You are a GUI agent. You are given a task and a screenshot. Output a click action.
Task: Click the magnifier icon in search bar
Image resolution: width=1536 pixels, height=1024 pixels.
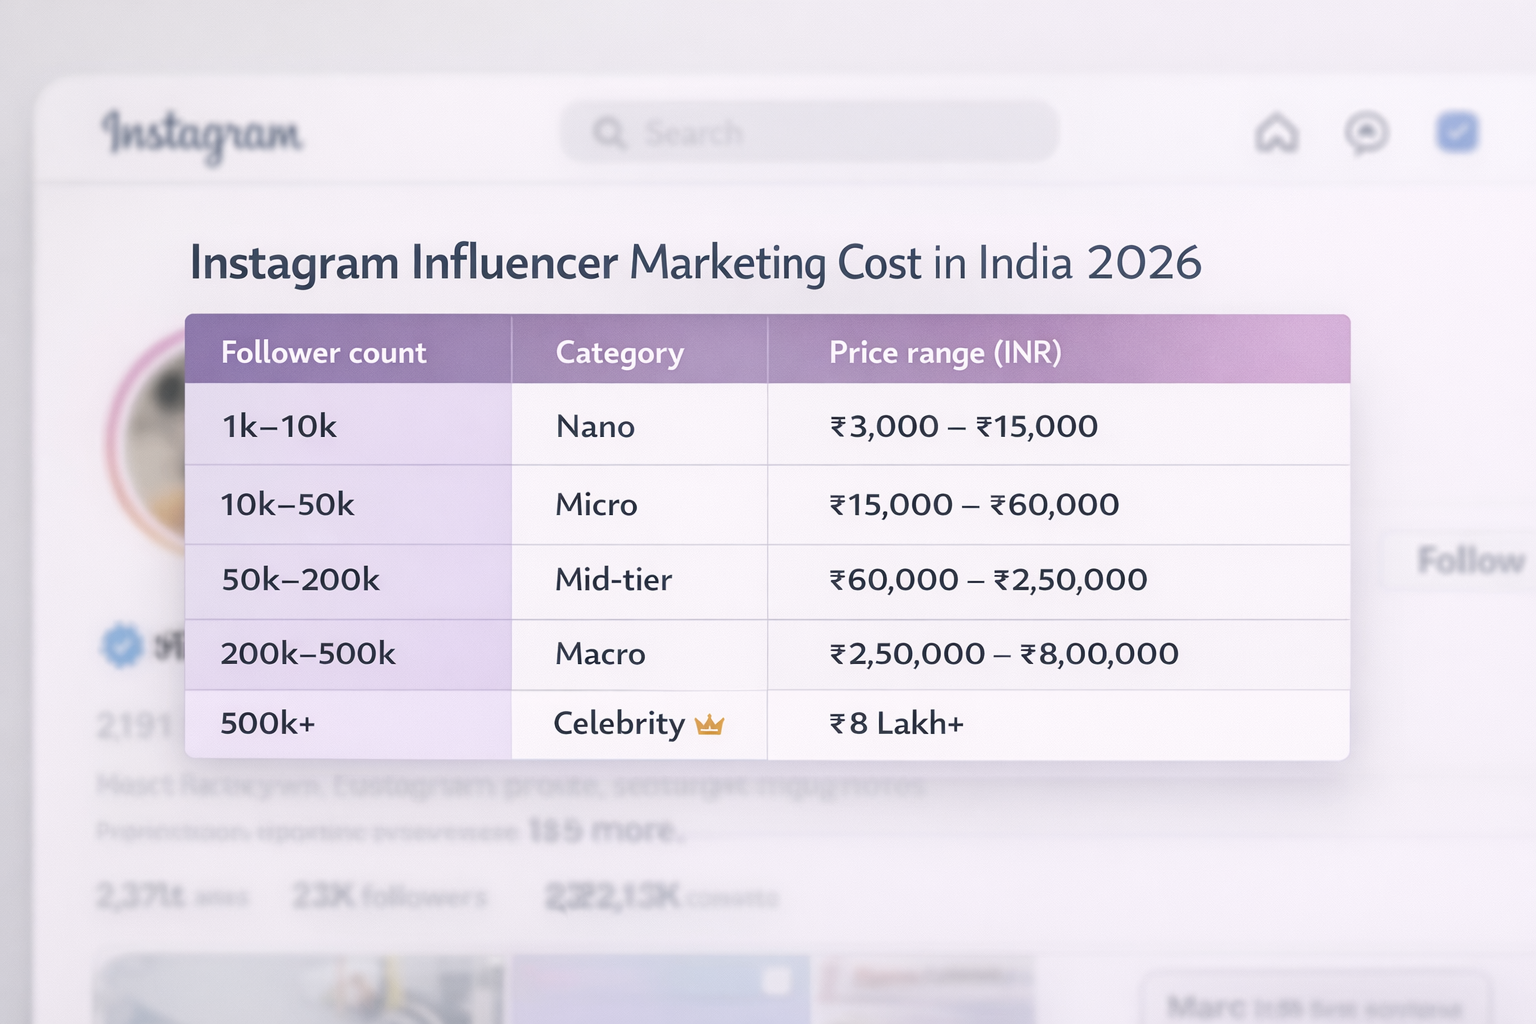[x=608, y=133]
